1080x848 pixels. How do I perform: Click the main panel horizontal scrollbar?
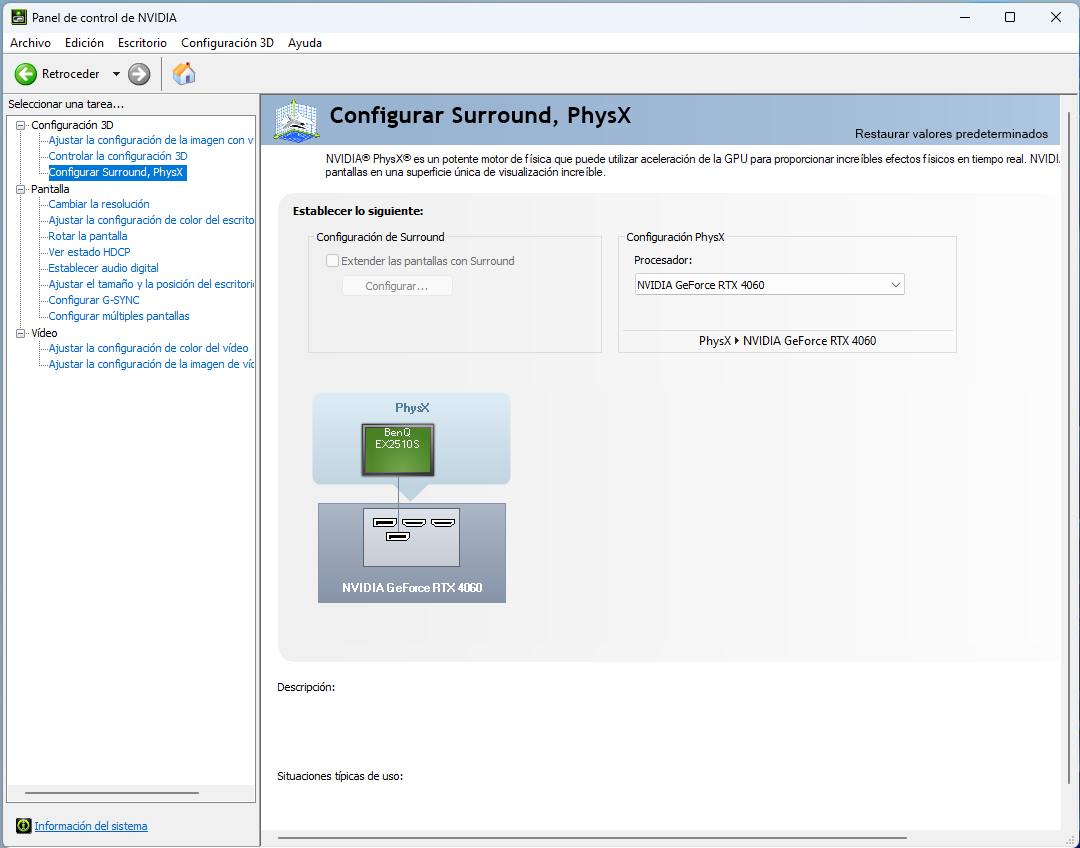[592, 838]
